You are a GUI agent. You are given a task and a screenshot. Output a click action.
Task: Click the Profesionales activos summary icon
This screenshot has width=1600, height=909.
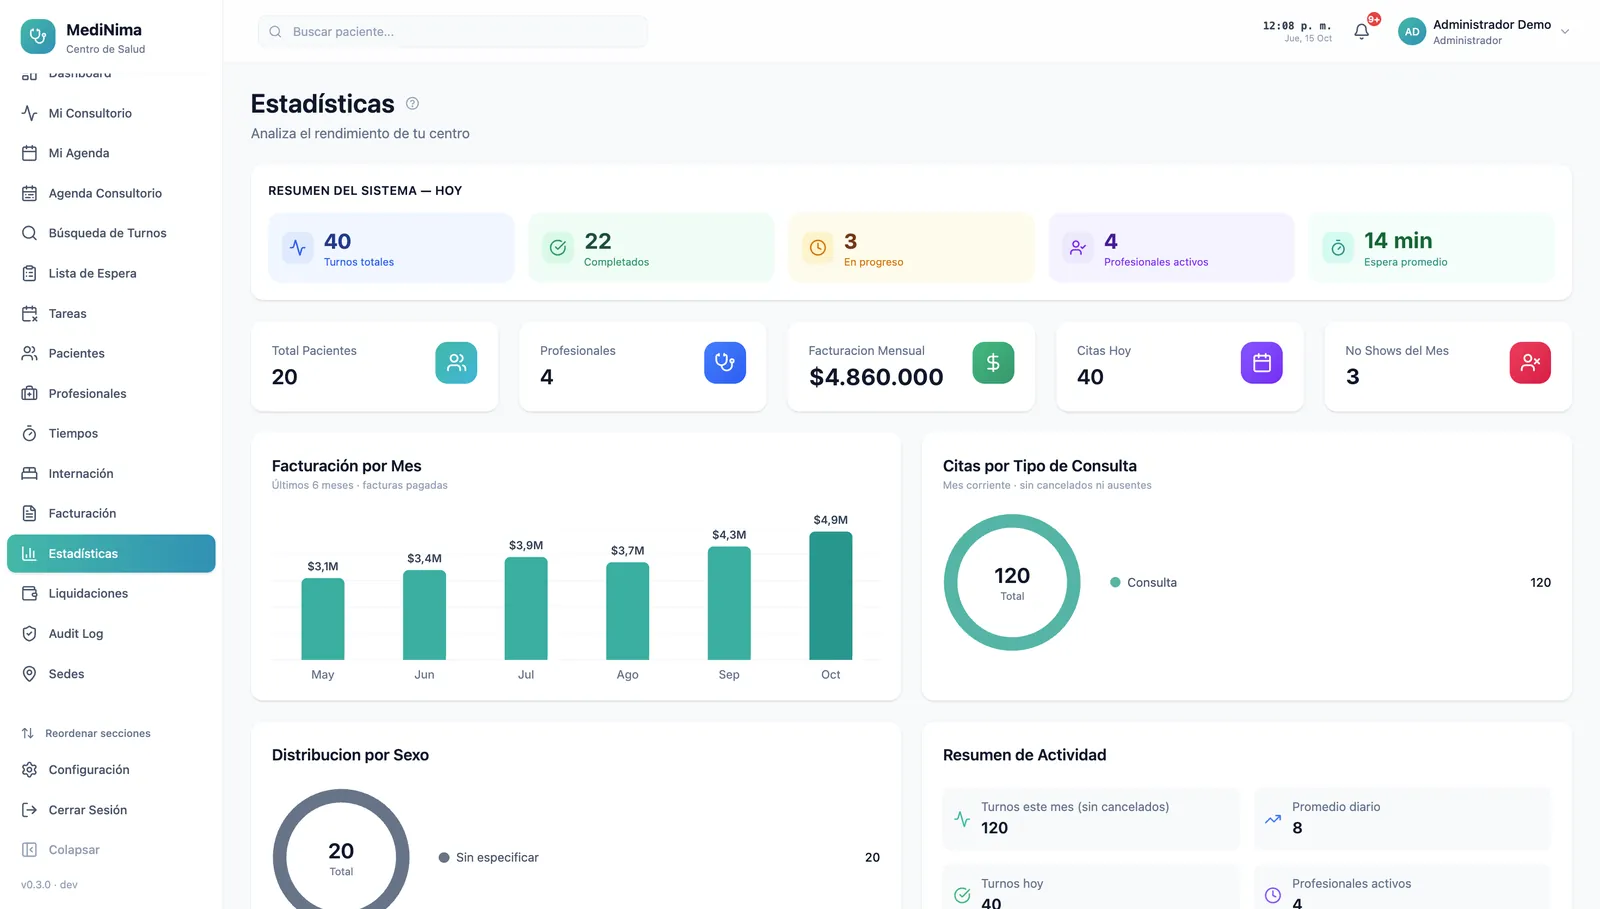tap(1078, 247)
